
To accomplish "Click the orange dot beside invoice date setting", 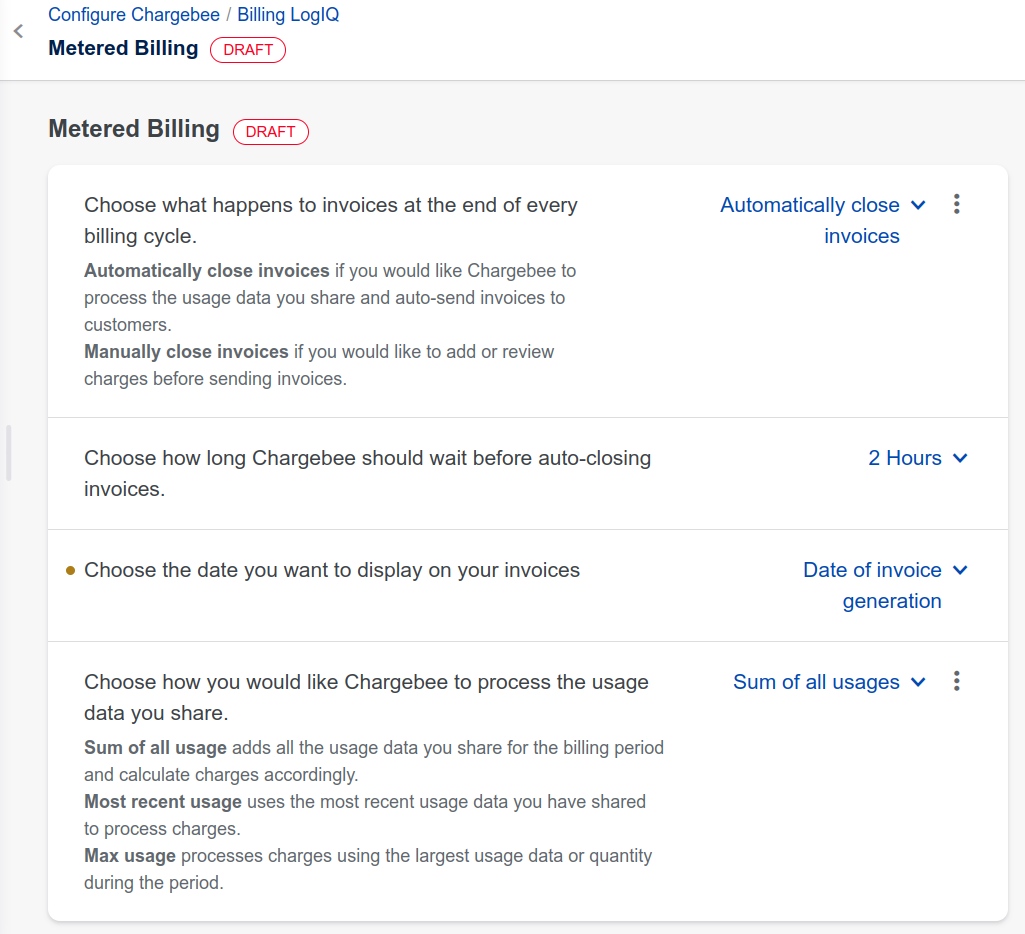I will [x=70, y=571].
